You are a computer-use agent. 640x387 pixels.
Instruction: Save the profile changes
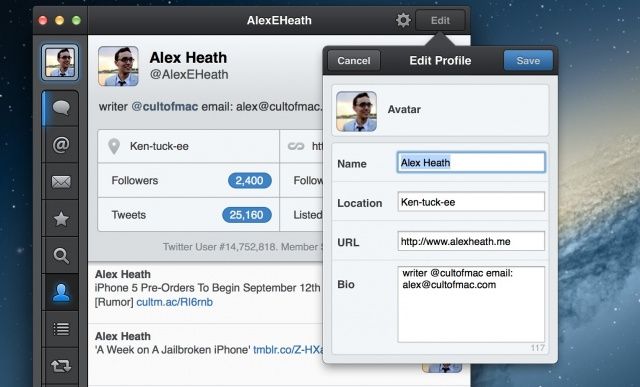point(528,60)
